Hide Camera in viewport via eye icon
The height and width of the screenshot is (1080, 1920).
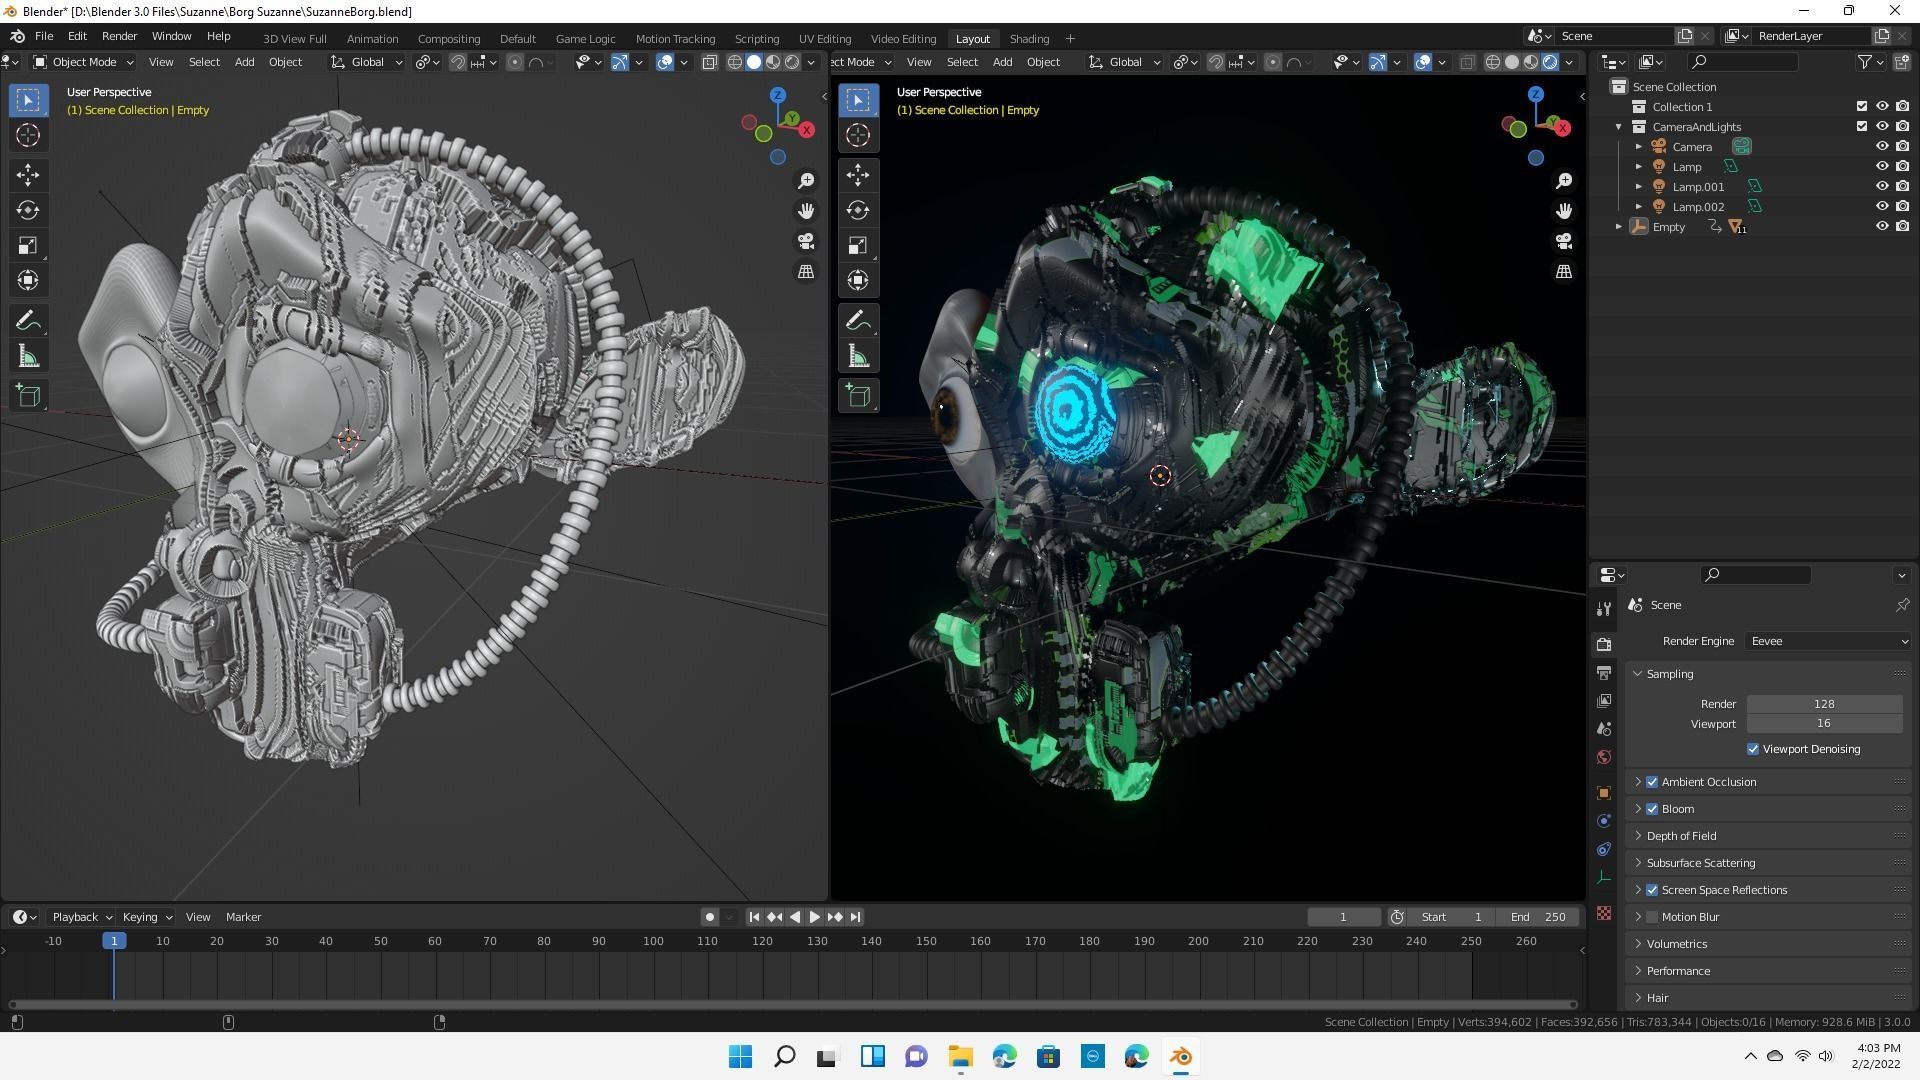(1881, 147)
